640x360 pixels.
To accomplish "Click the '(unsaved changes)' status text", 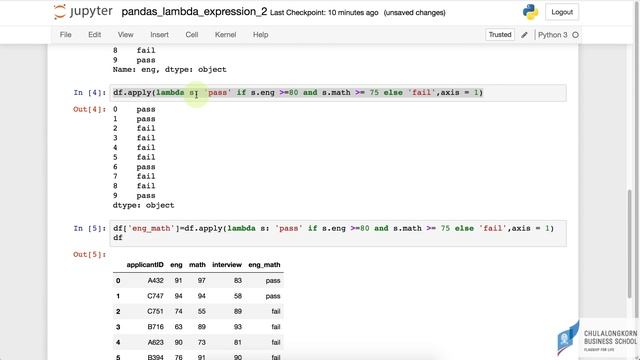I will [x=414, y=13].
